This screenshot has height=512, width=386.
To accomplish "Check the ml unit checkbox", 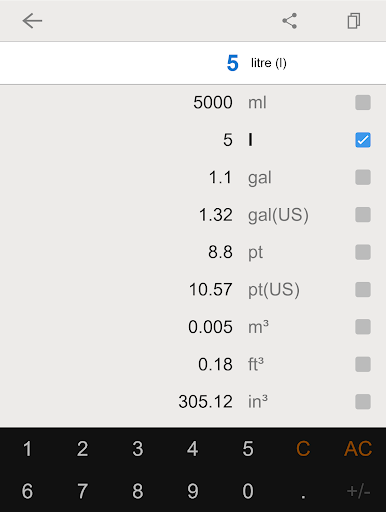I will 363,102.
